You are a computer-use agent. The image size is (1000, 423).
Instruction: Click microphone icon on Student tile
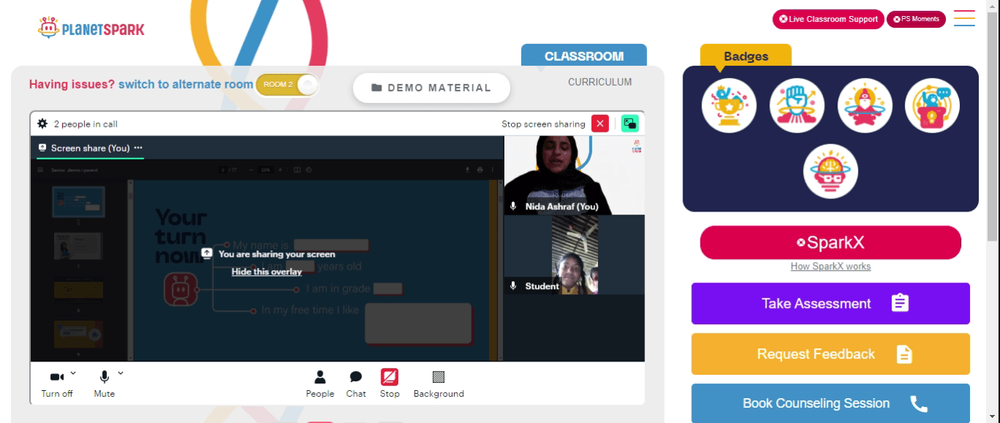513,286
